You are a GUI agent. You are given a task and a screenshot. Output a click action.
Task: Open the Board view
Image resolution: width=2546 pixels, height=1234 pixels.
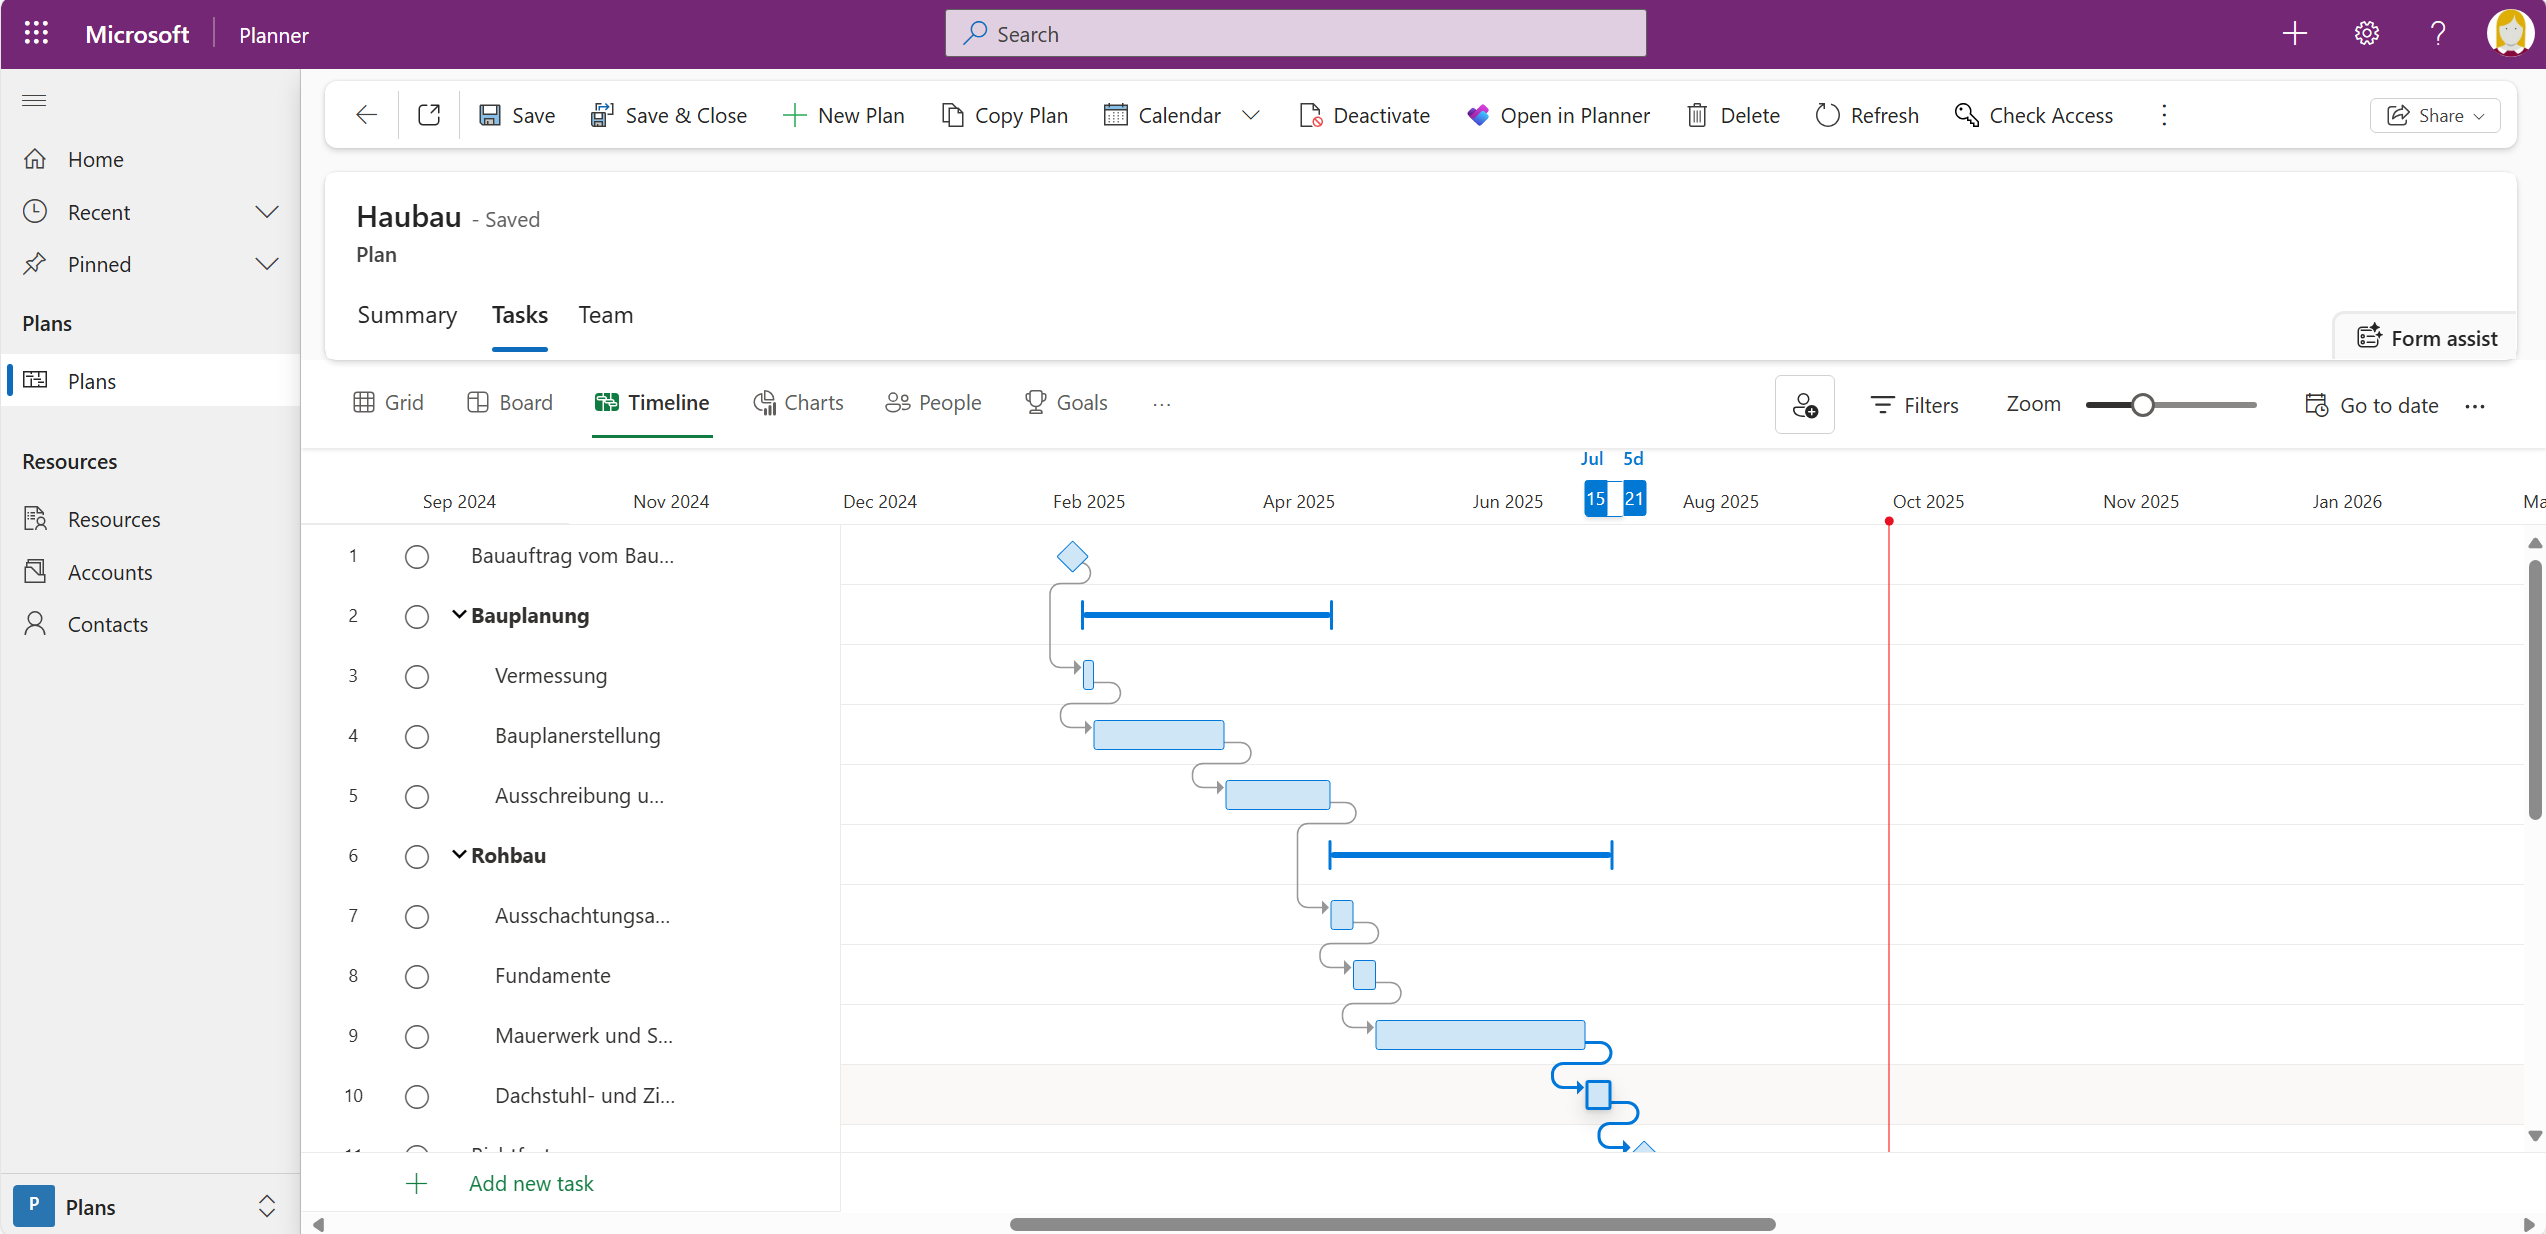click(510, 402)
